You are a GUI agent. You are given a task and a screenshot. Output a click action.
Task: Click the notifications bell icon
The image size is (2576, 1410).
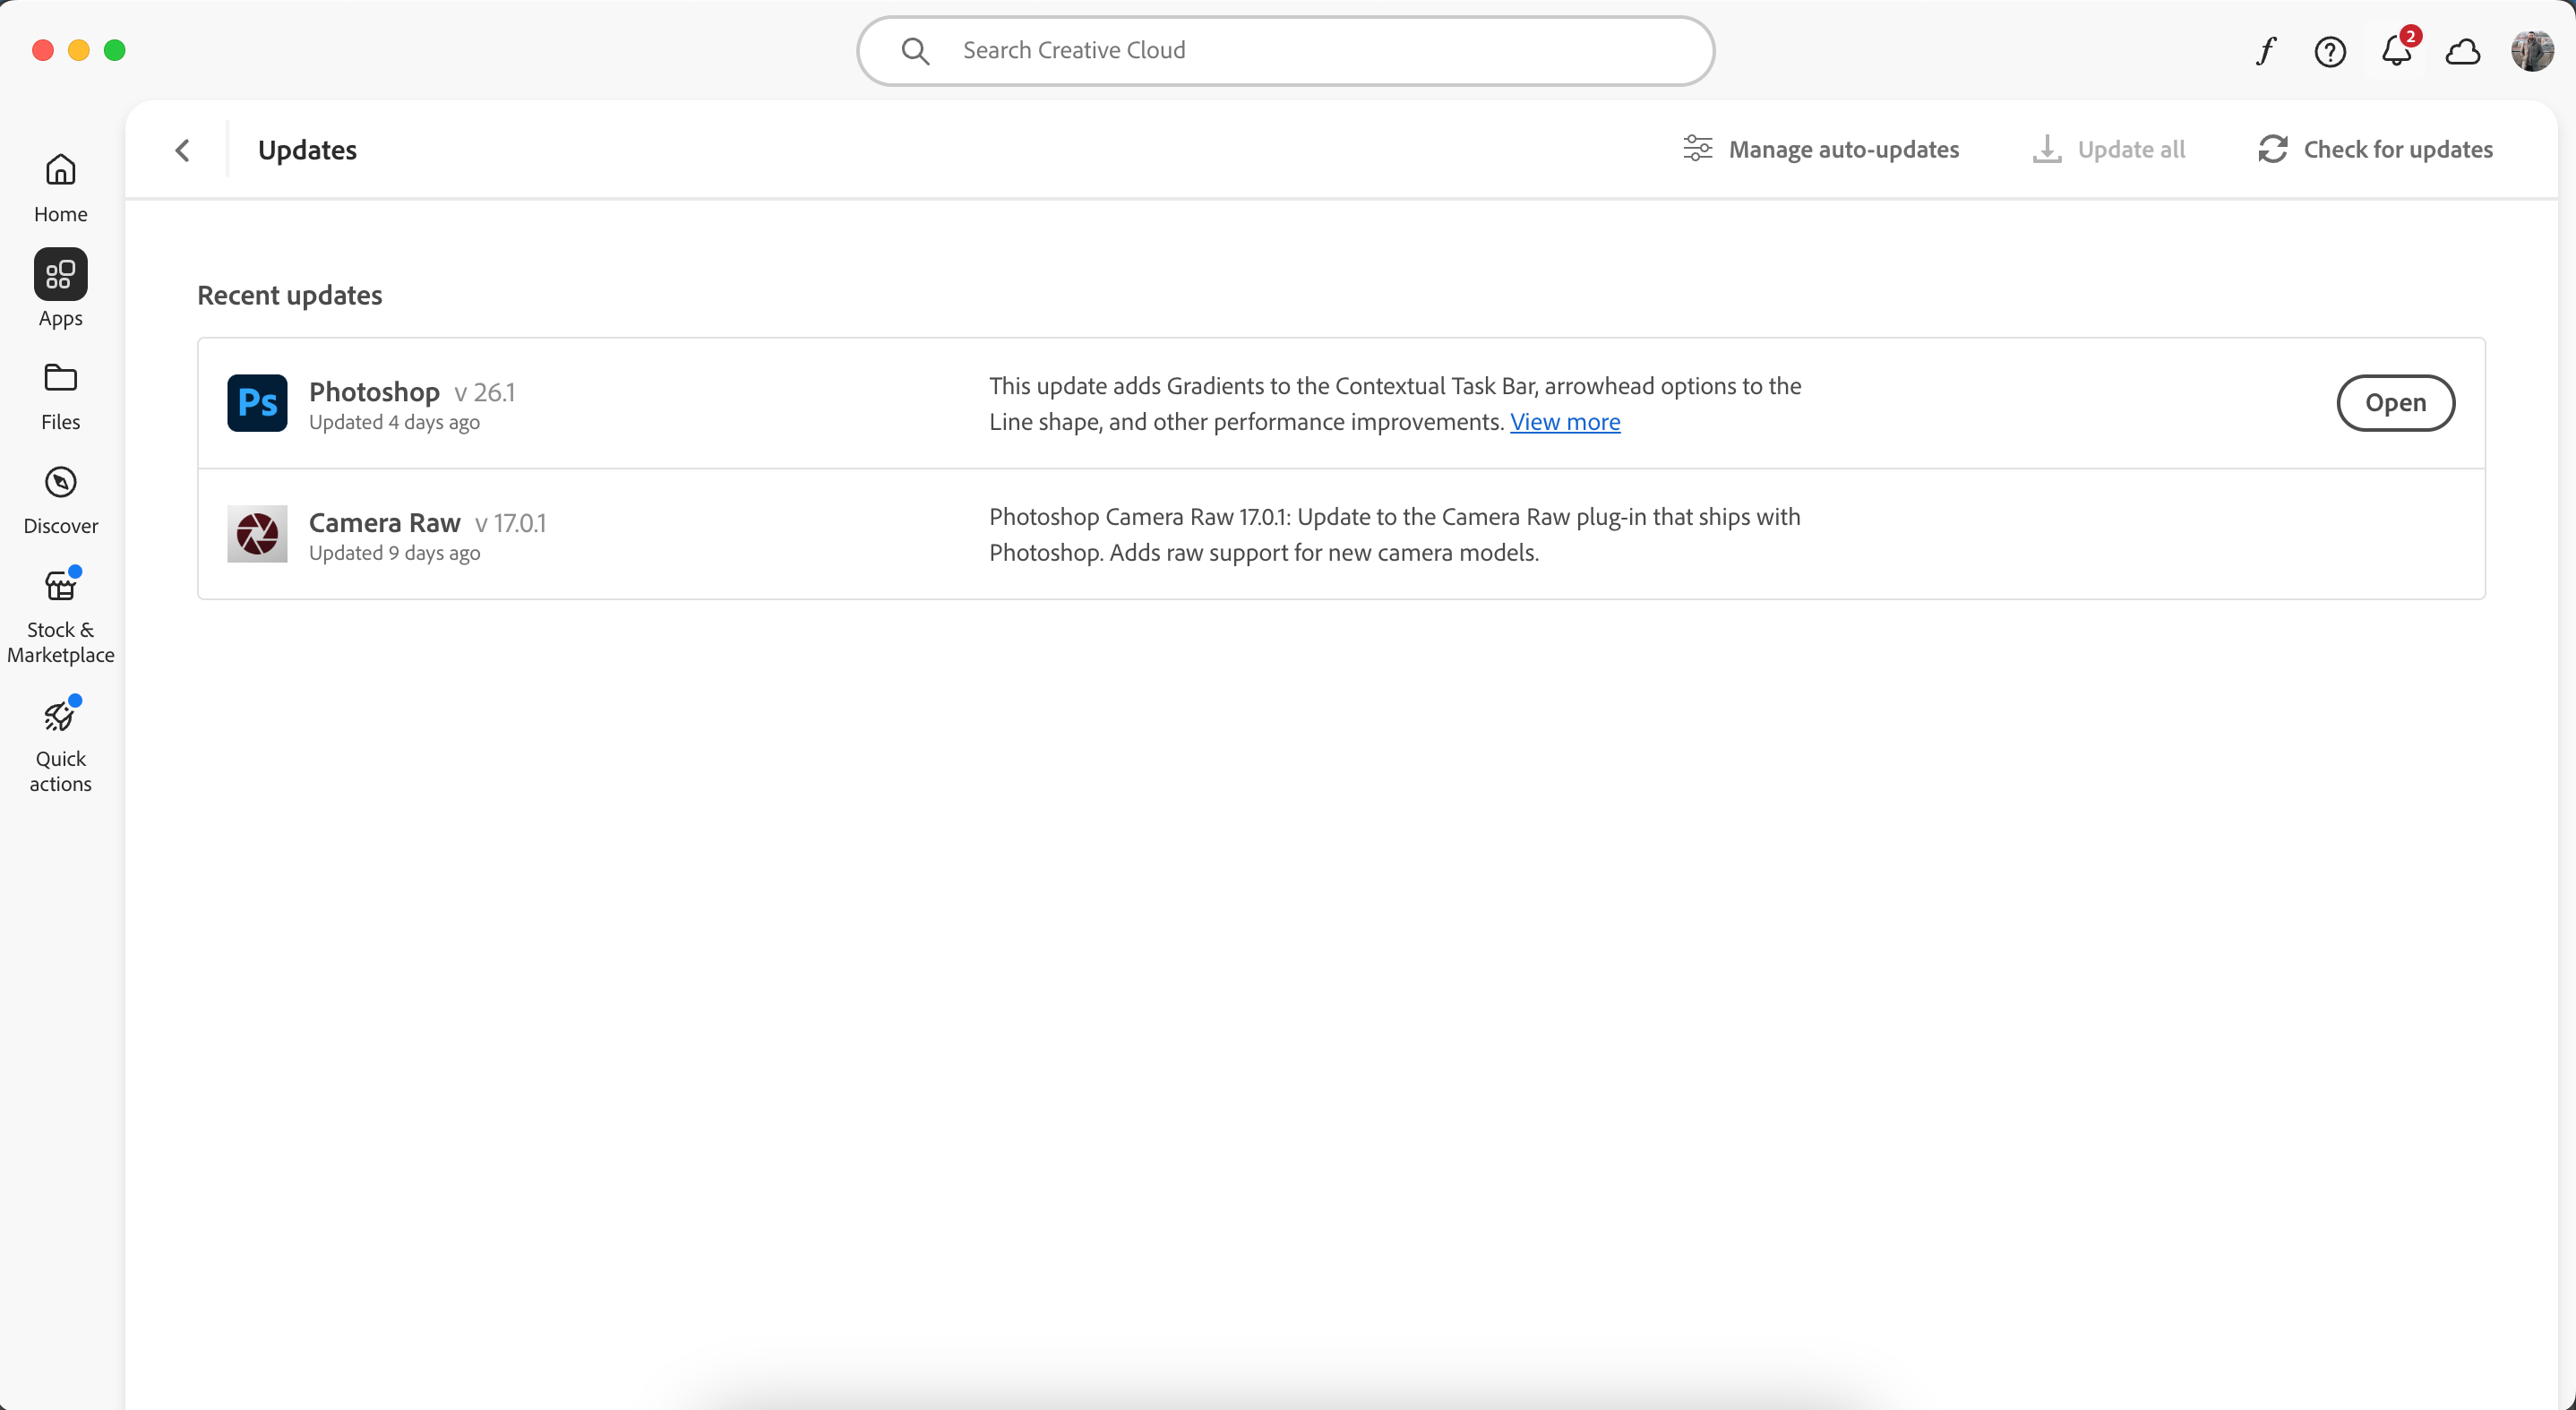coord(2395,48)
